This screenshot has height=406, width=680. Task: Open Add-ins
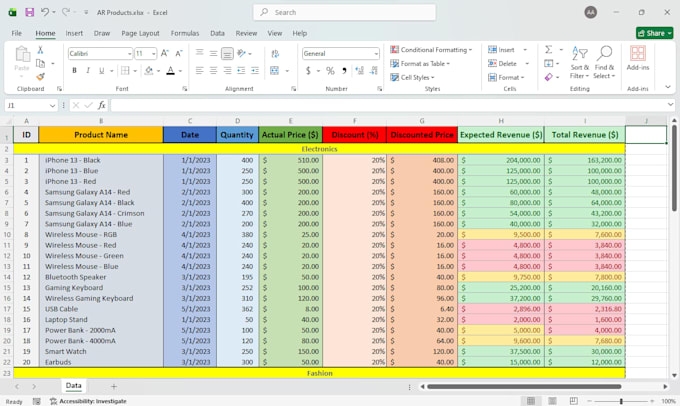(638, 58)
